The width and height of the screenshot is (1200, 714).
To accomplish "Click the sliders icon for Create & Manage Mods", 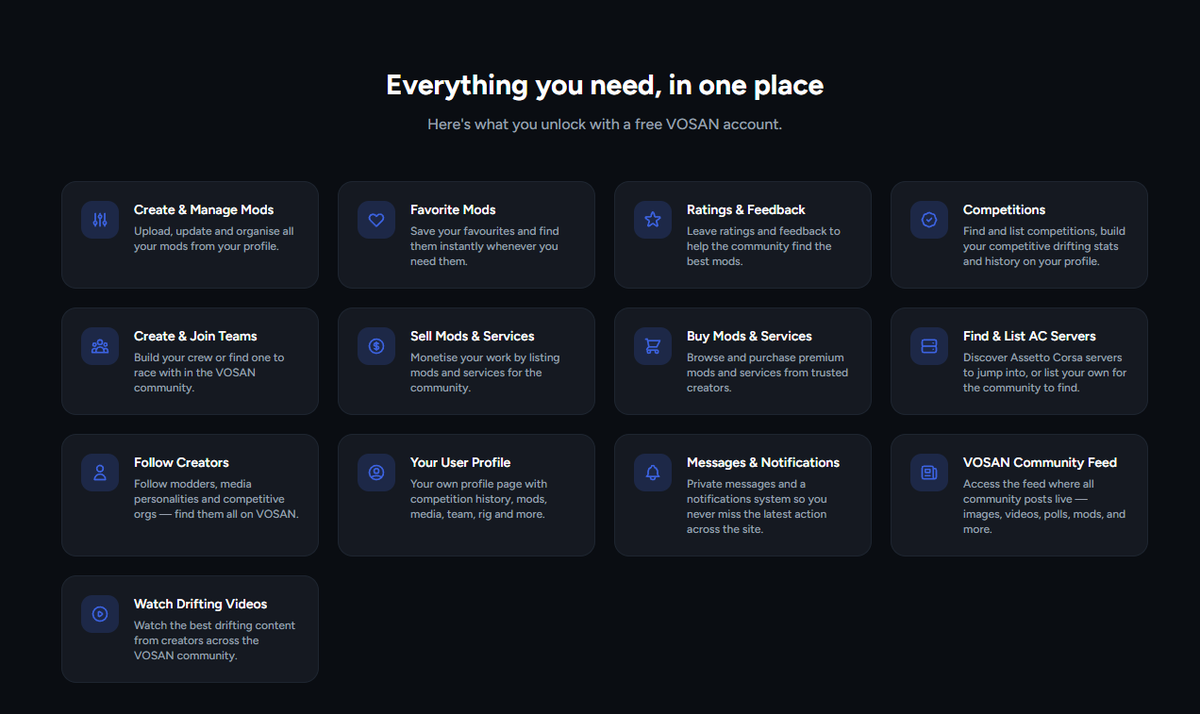I will point(100,220).
